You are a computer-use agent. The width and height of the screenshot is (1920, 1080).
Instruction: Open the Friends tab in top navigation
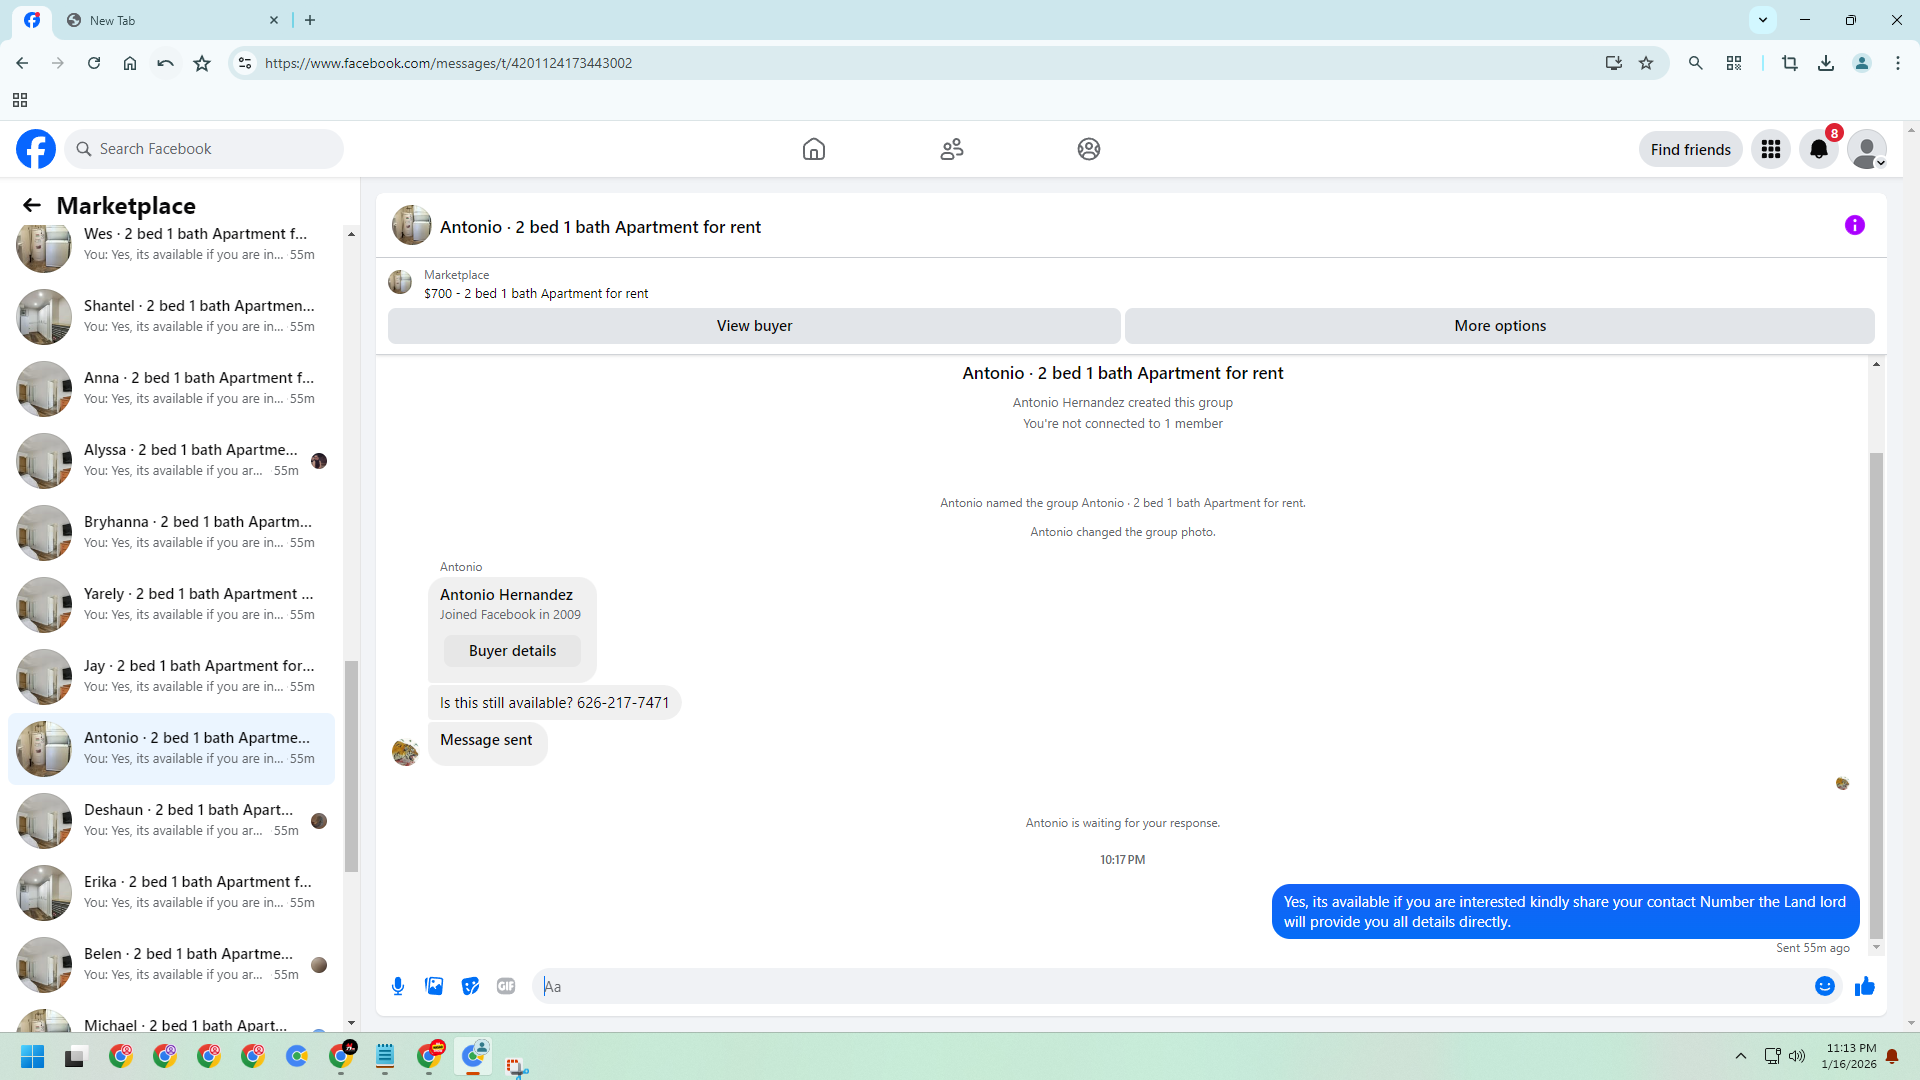(x=951, y=150)
